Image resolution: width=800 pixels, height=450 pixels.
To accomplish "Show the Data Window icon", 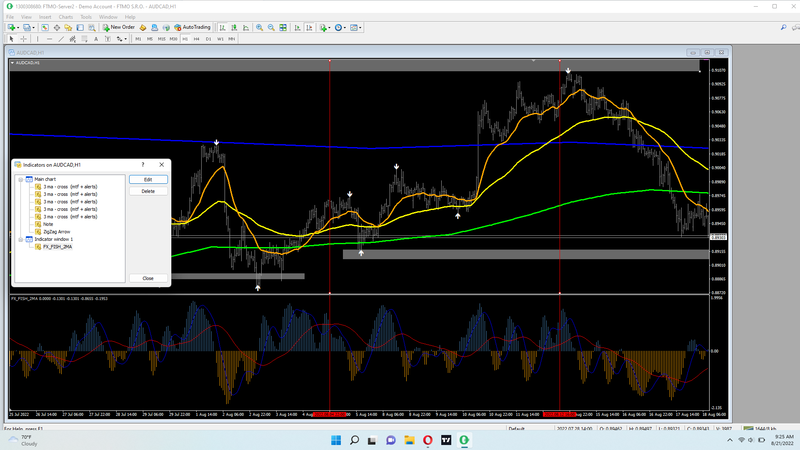I will (x=57, y=28).
